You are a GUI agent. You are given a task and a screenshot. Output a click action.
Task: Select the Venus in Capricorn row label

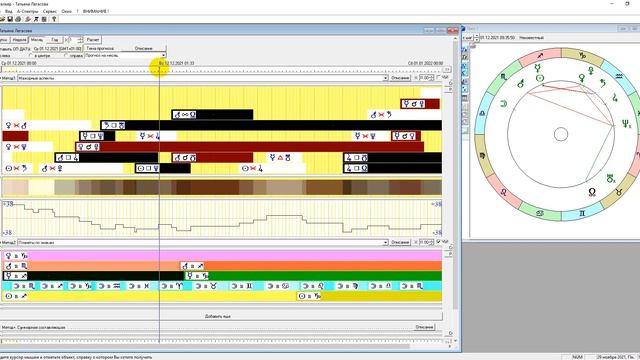[16, 256]
